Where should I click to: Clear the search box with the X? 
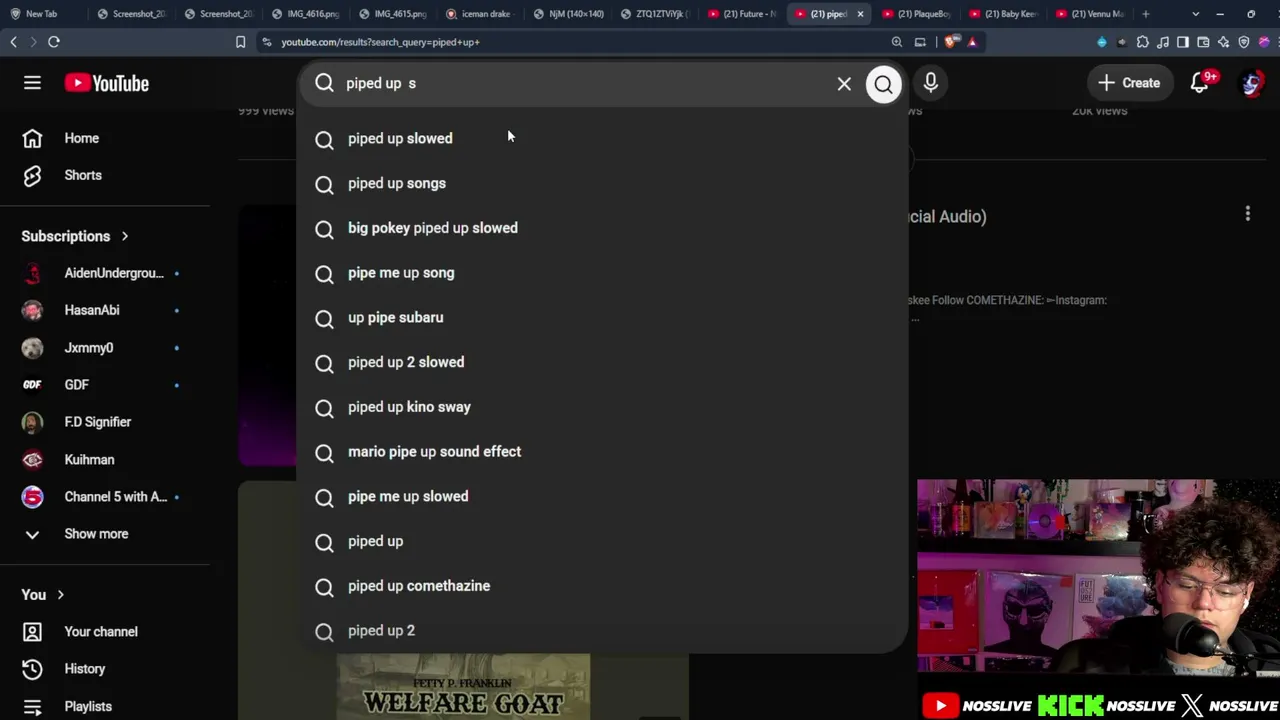coord(844,84)
